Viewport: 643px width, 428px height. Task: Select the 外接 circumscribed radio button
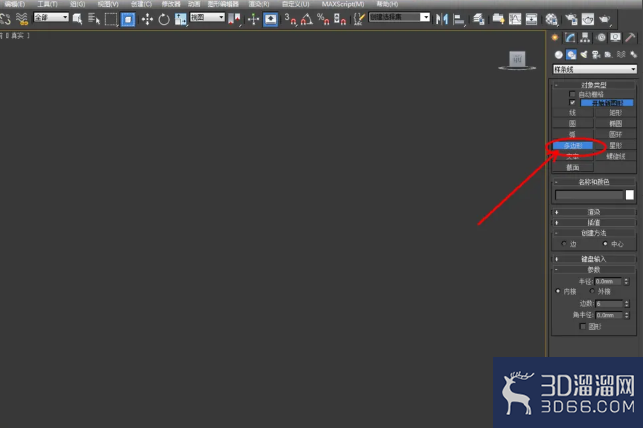tap(592, 291)
